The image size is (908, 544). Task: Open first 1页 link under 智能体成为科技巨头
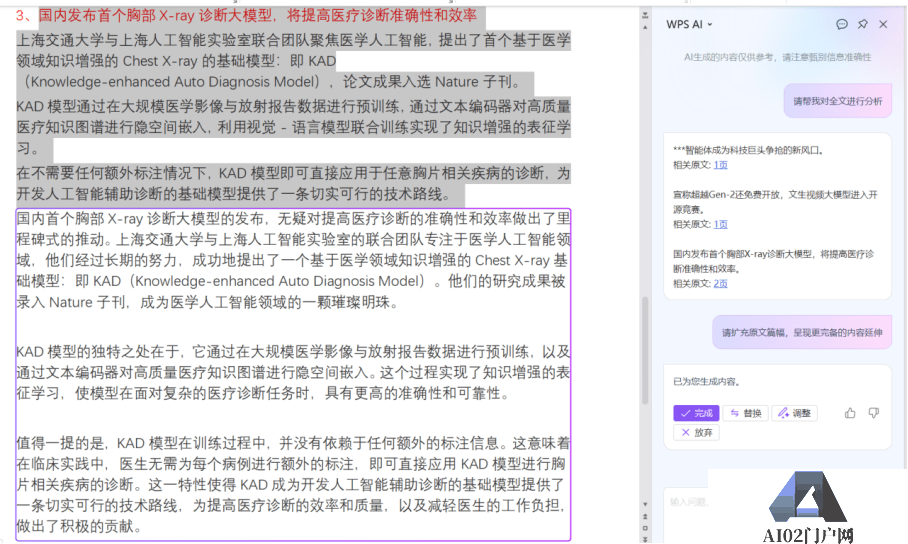[720, 165]
